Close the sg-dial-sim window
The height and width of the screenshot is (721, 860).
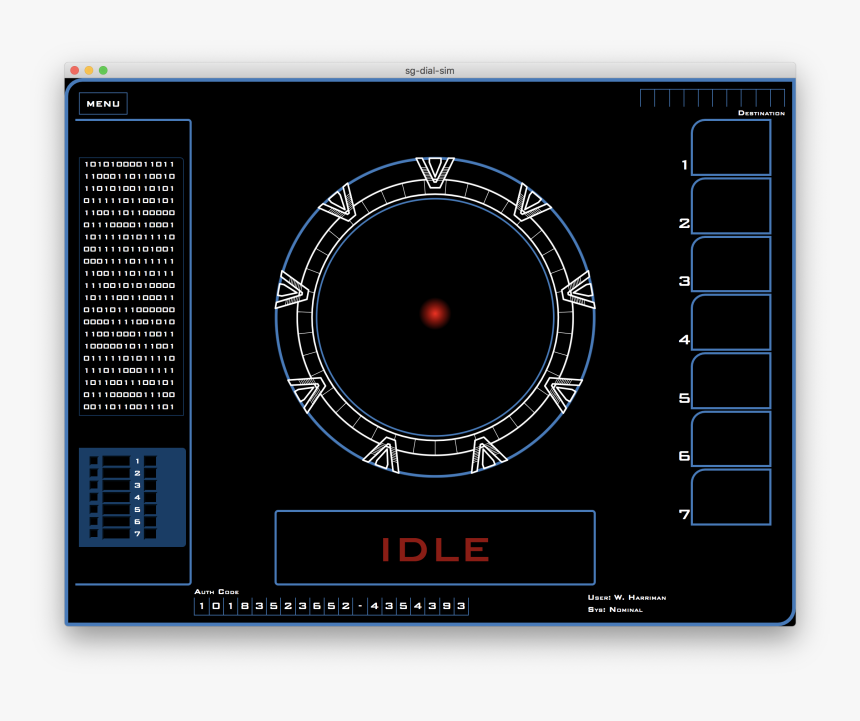(75, 70)
